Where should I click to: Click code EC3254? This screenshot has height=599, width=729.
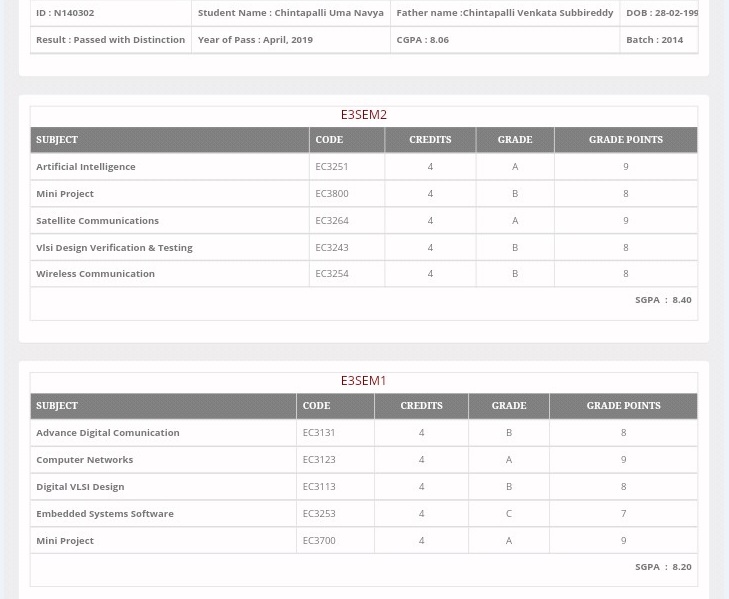331,274
